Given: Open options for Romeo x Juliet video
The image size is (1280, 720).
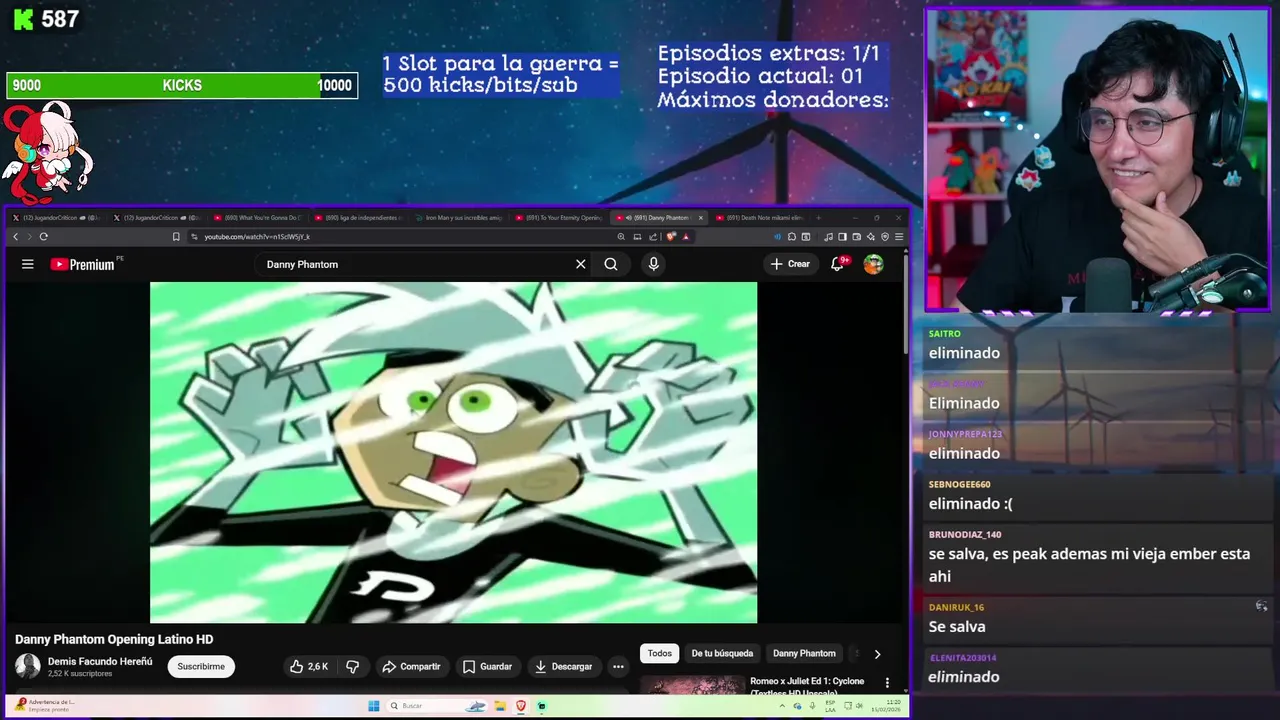Looking at the screenshot, I should pos(887,682).
